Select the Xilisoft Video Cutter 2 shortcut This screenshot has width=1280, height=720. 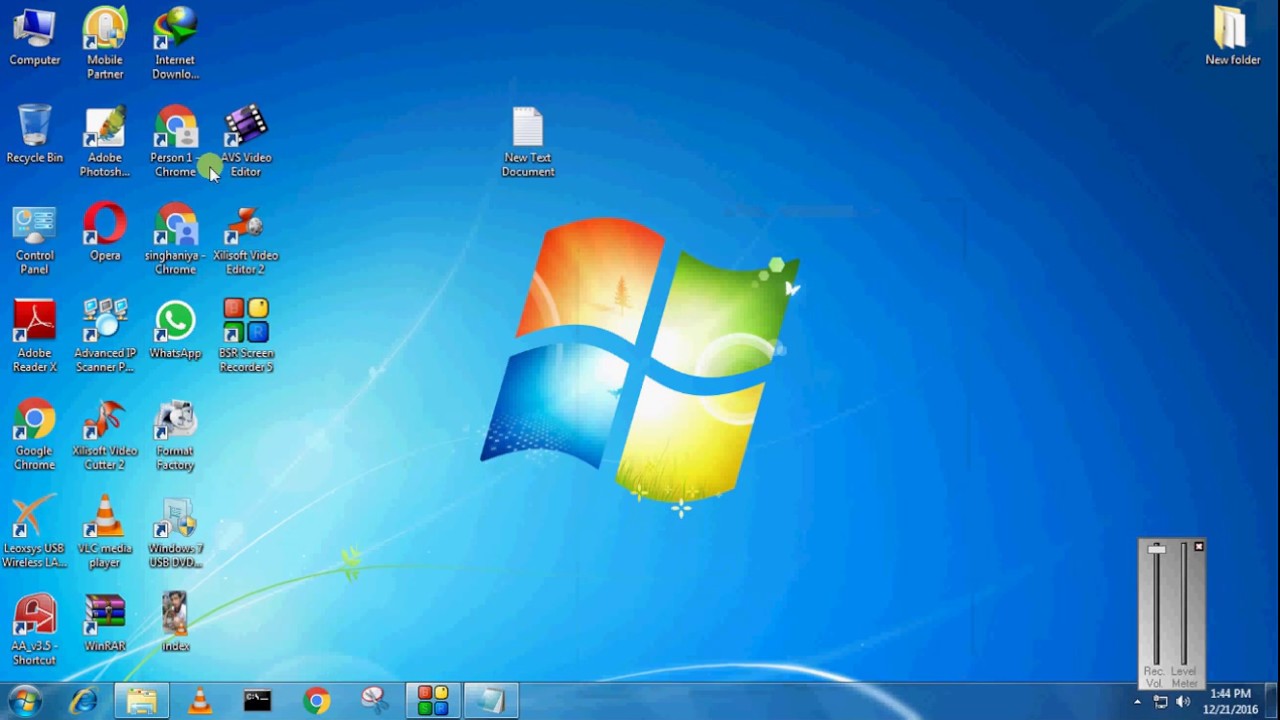104,435
